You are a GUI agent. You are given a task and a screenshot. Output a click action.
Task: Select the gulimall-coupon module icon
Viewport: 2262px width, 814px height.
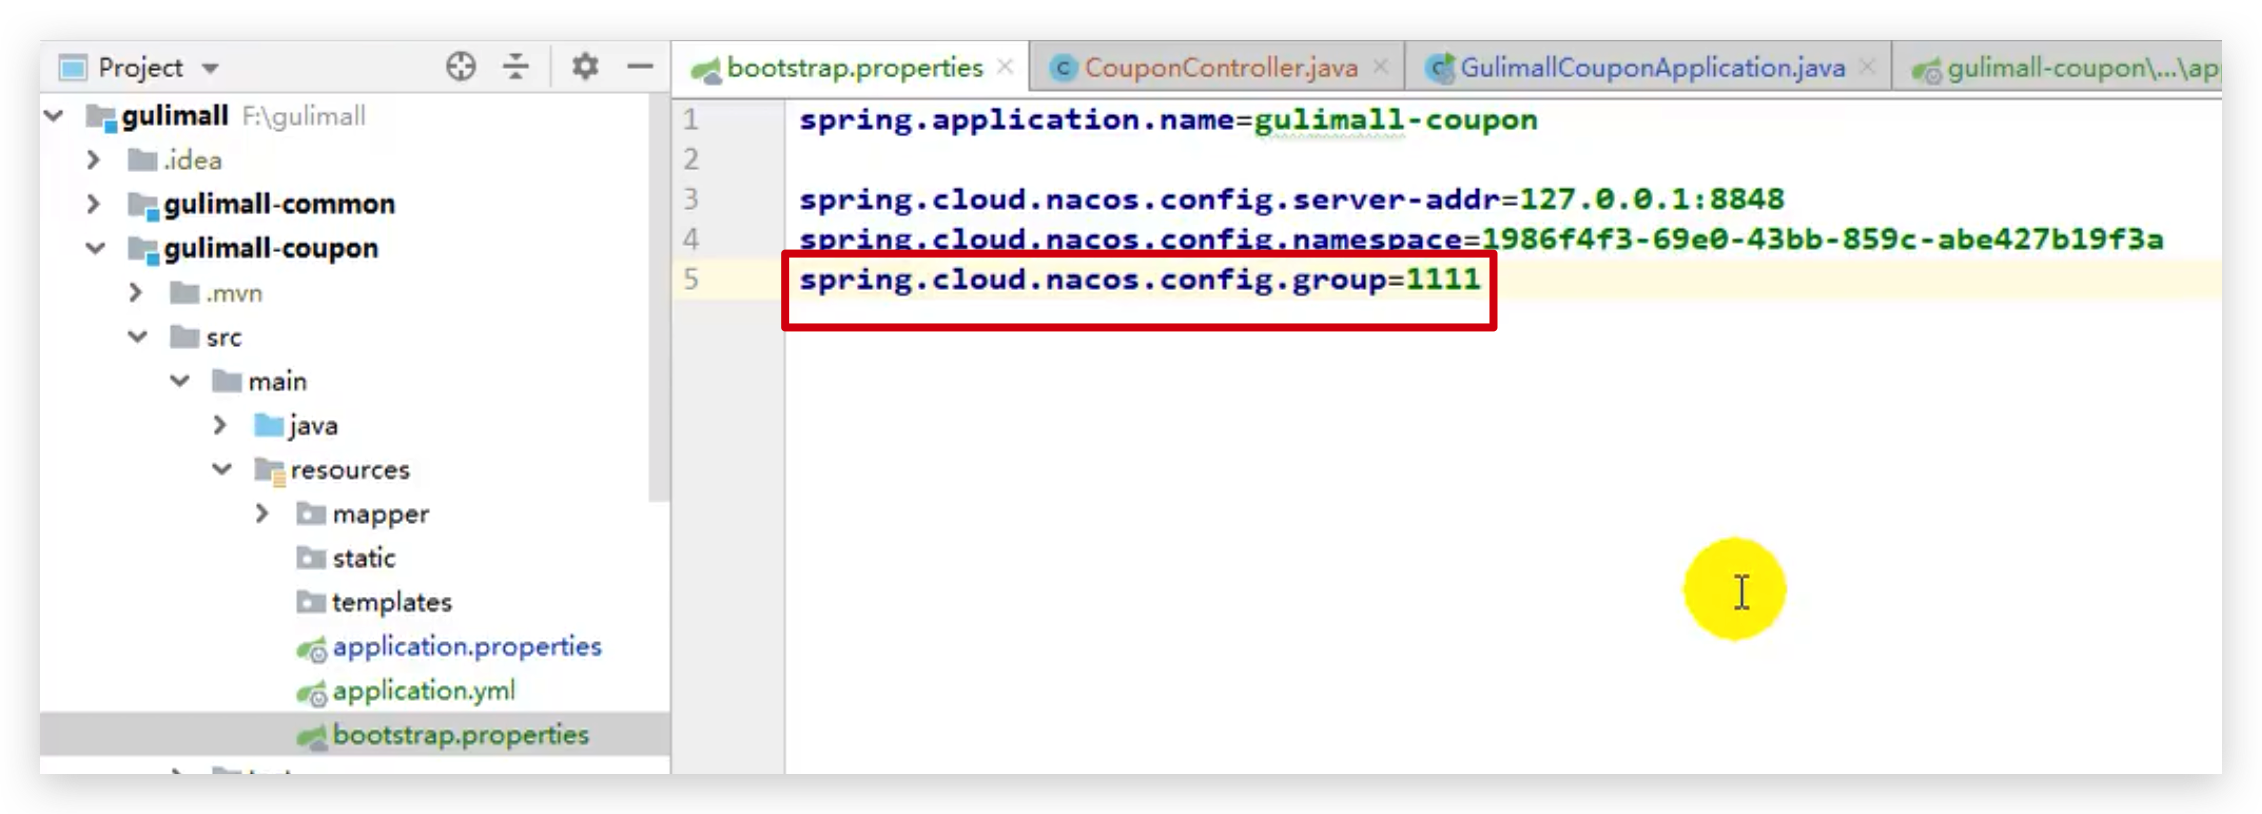[143, 249]
